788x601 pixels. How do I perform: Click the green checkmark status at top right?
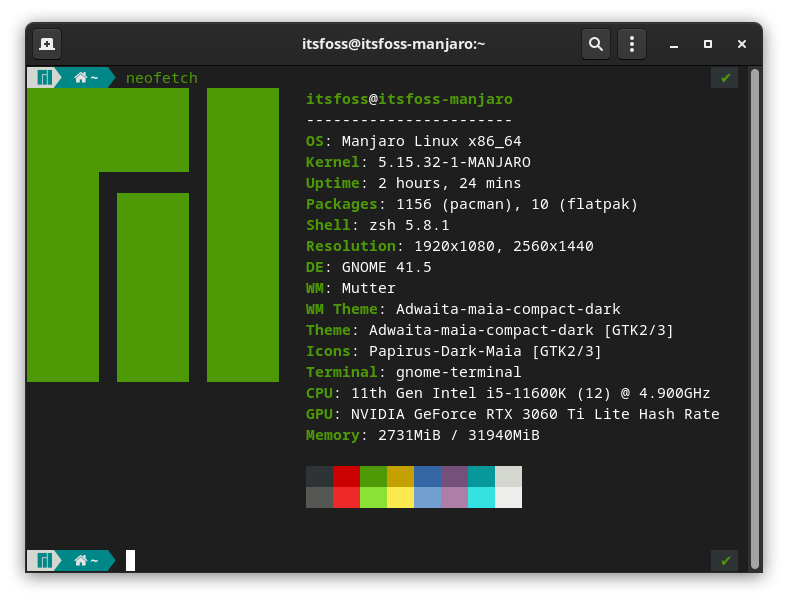[x=725, y=78]
